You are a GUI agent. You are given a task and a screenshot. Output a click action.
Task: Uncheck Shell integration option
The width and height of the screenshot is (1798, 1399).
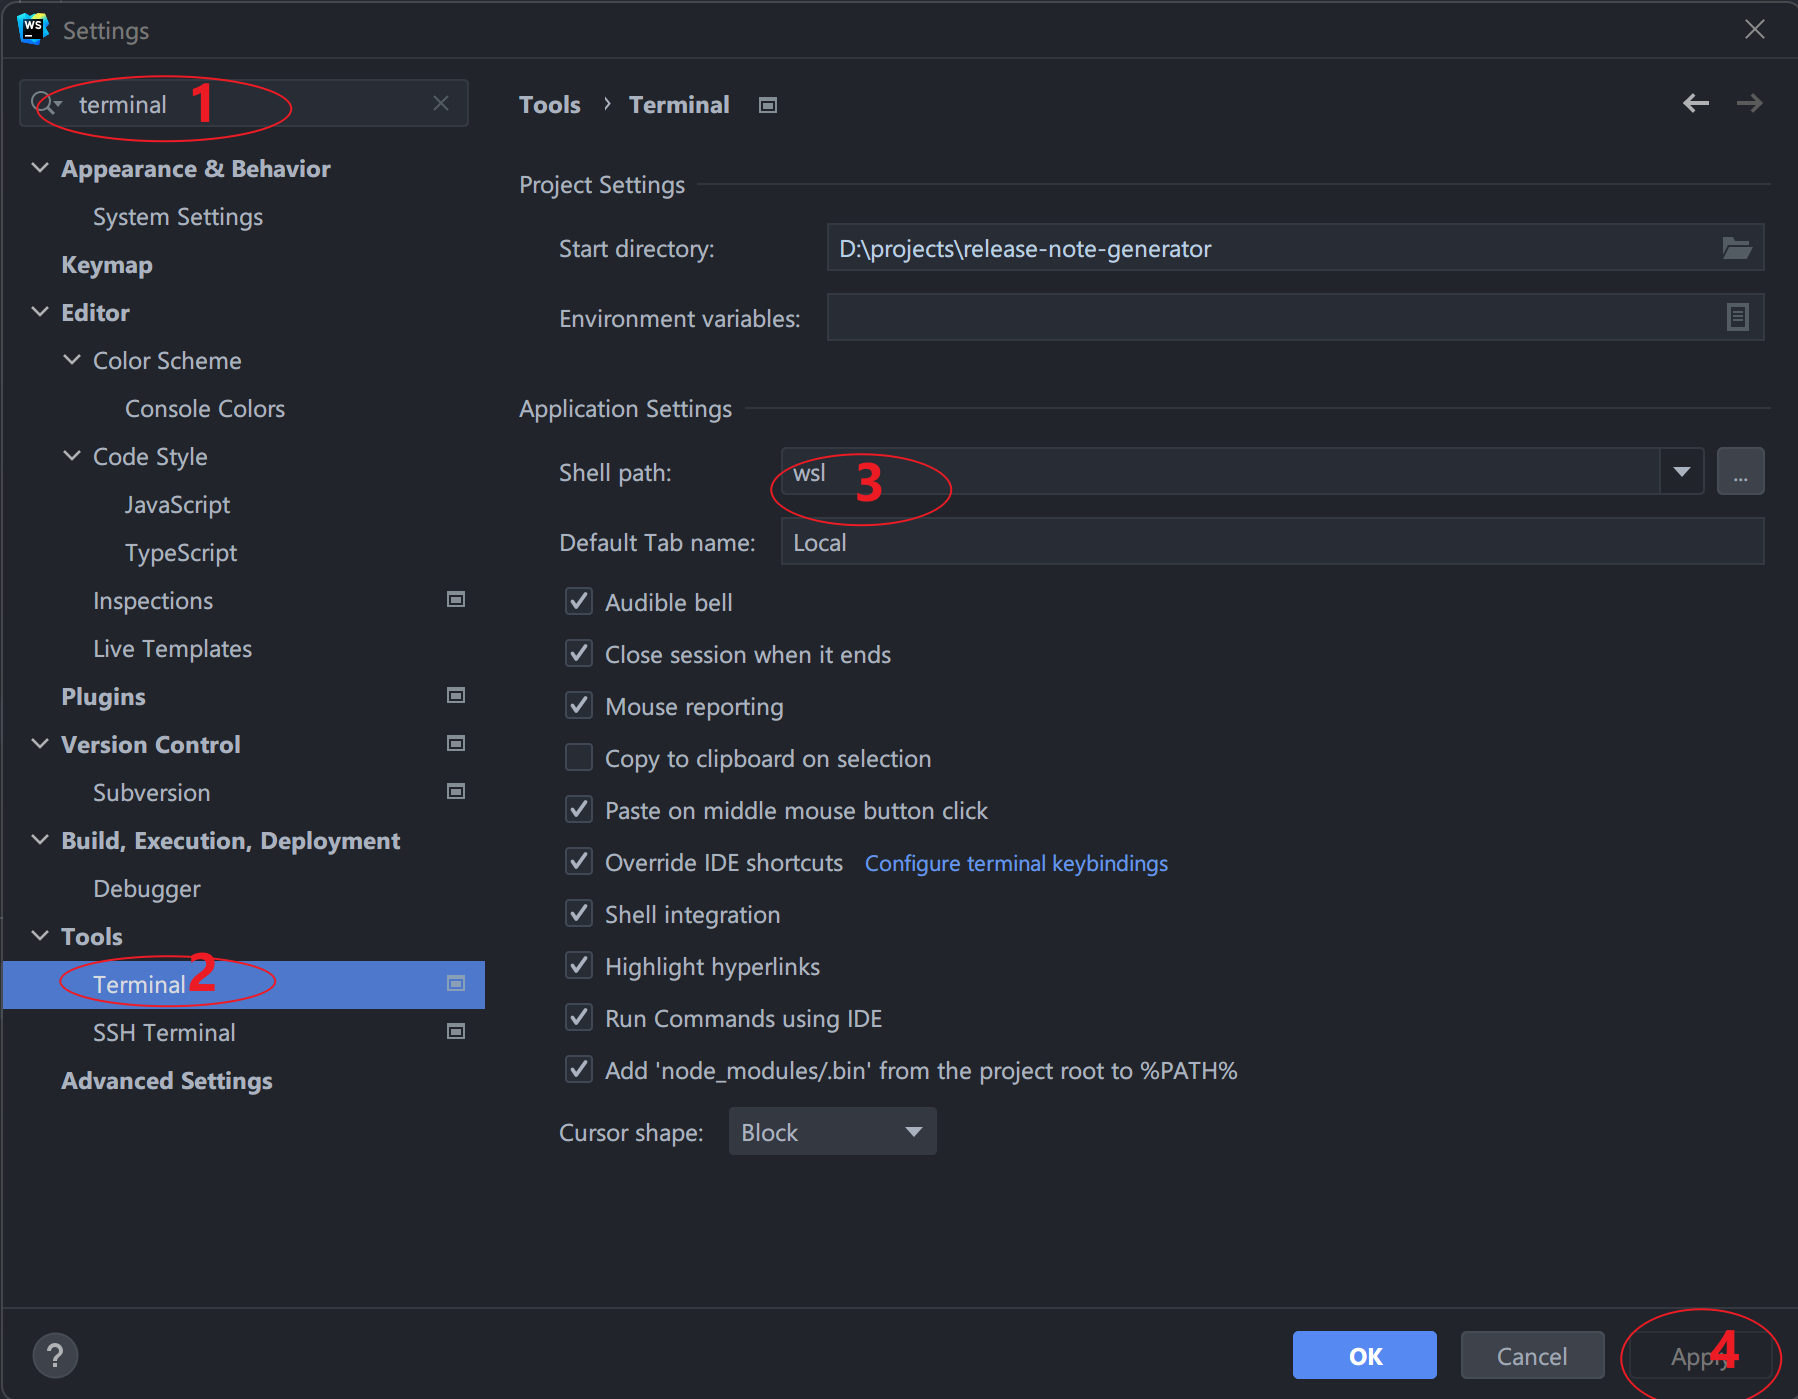coord(579,913)
